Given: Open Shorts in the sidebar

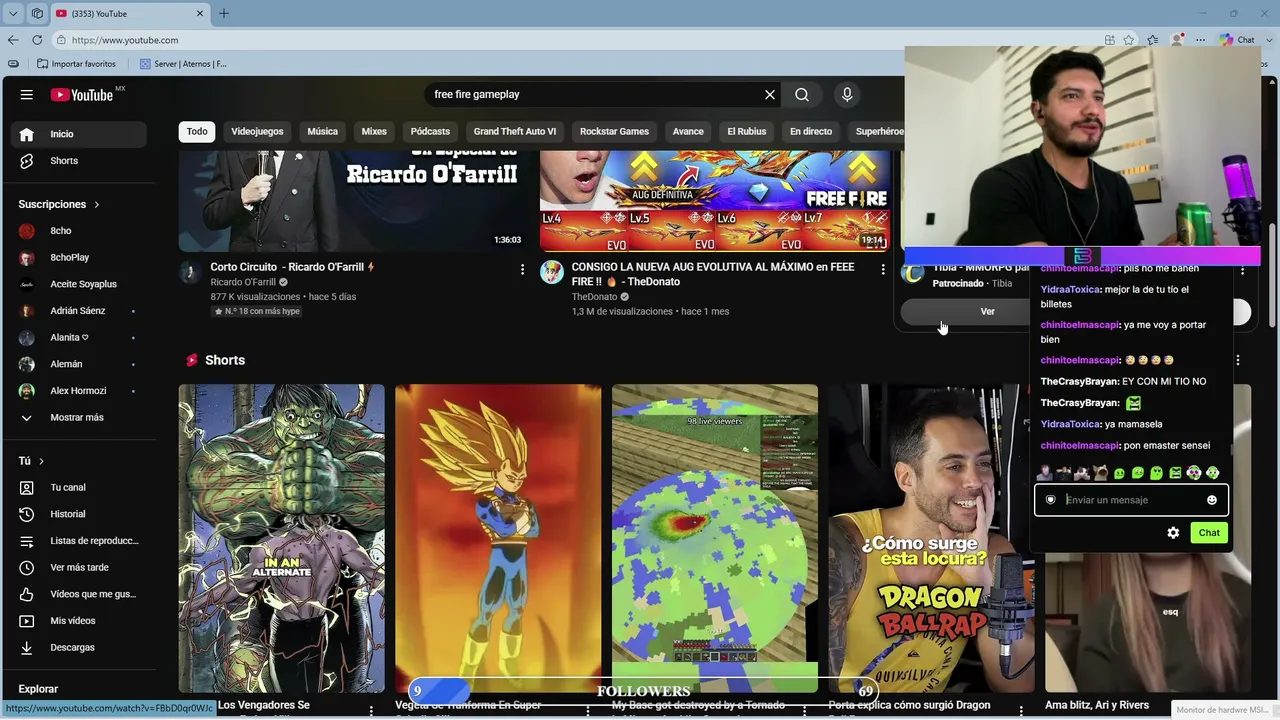Looking at the screenshot, I should 79,161.
